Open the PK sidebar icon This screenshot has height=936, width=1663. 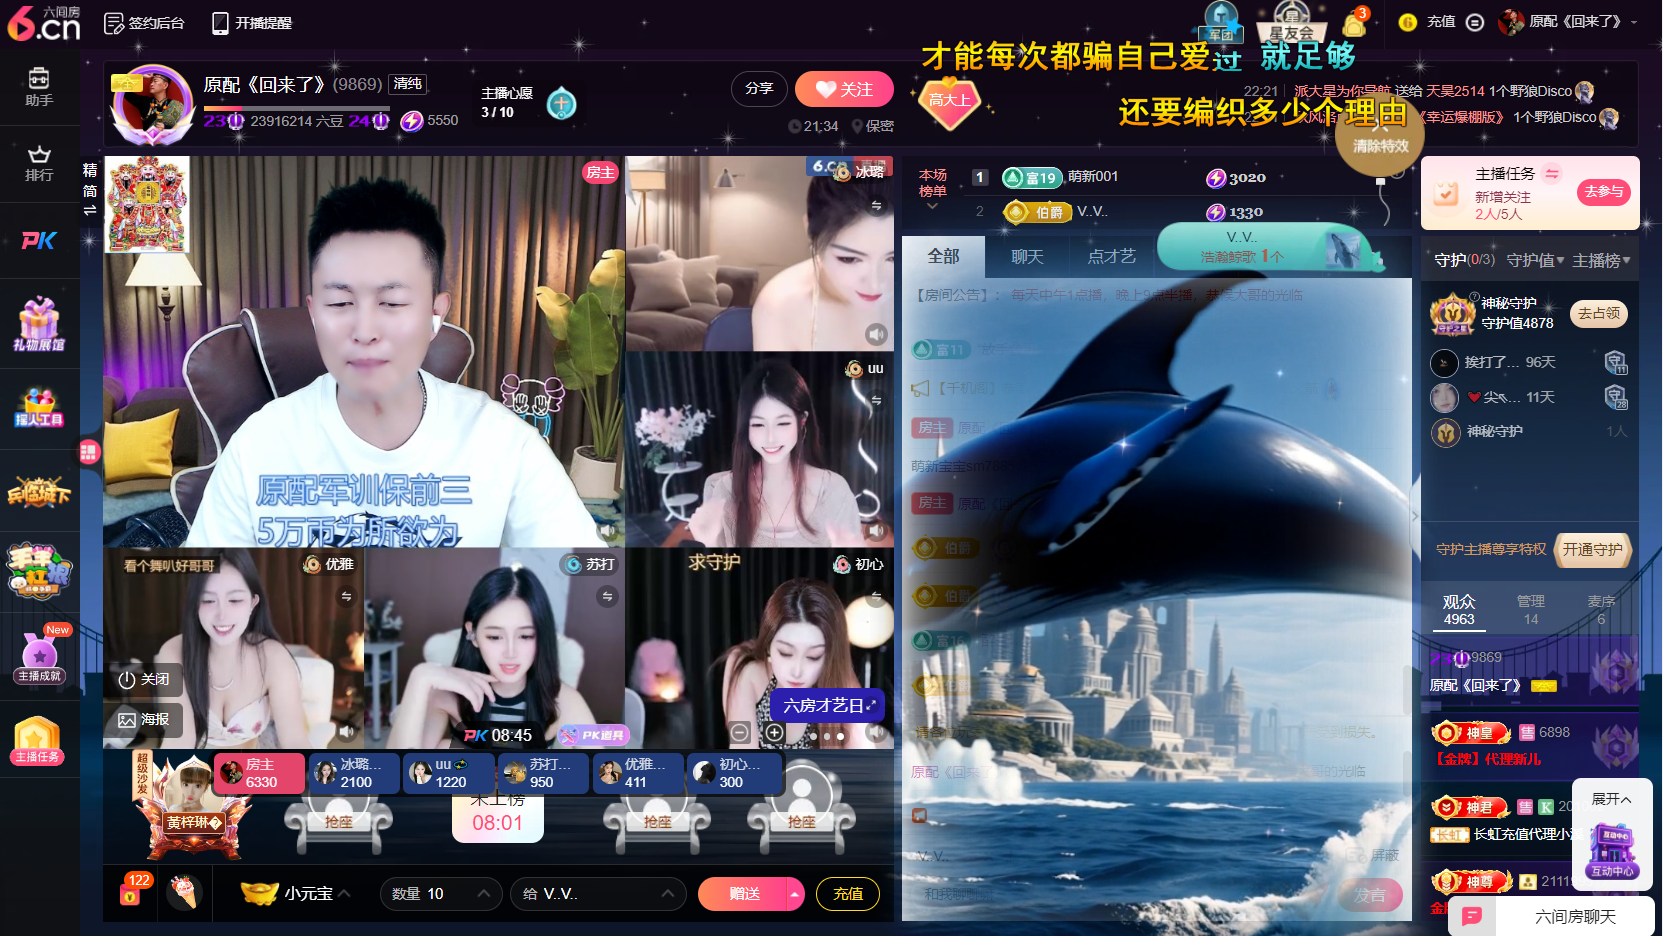tap(39, 240)
